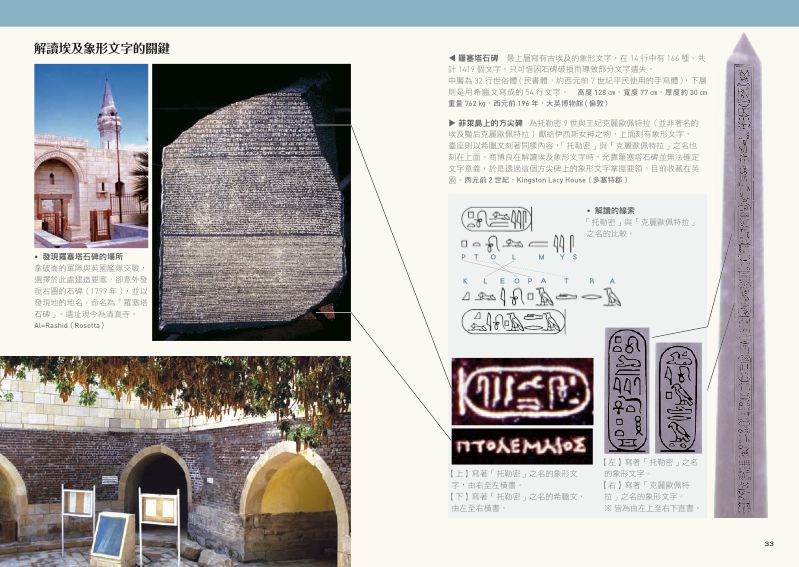Open the white-on-black hieroglyph cartouche photo
Screen dimensions: 799x567
pyautogui.click(x=522, y=391)
